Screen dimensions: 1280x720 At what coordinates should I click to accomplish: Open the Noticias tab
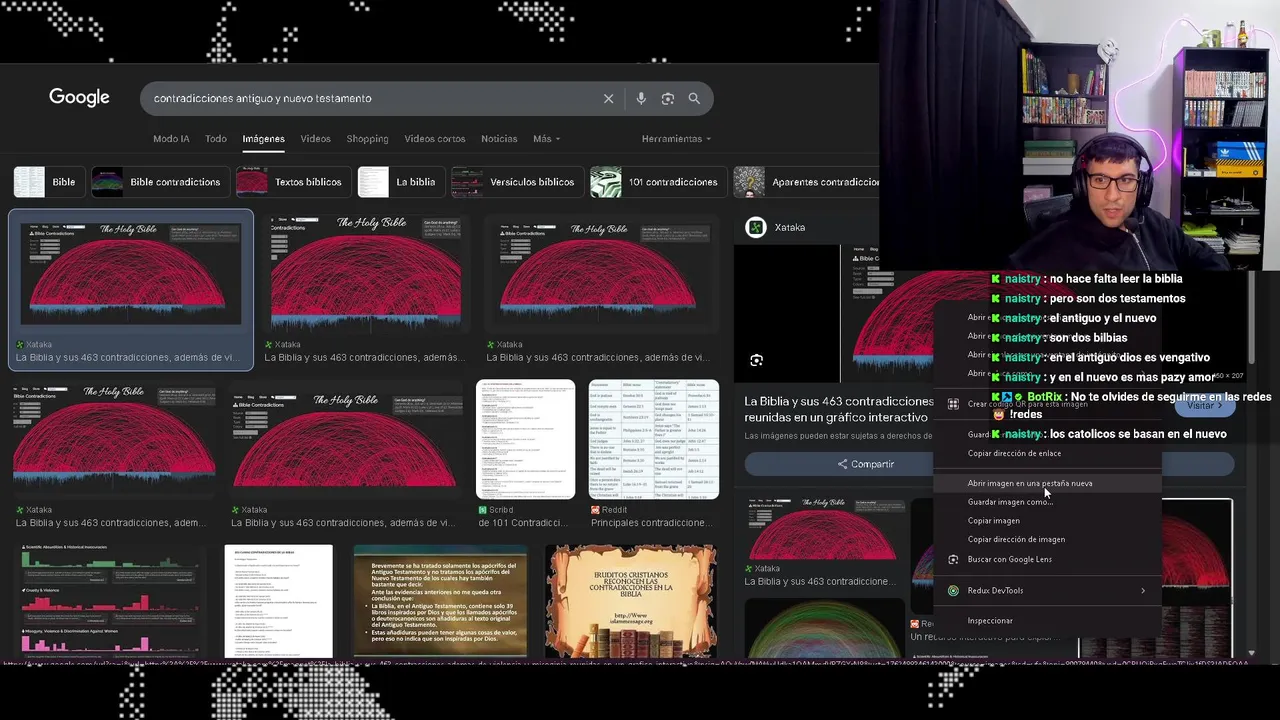pyautogui.click(x=499, y=139)
